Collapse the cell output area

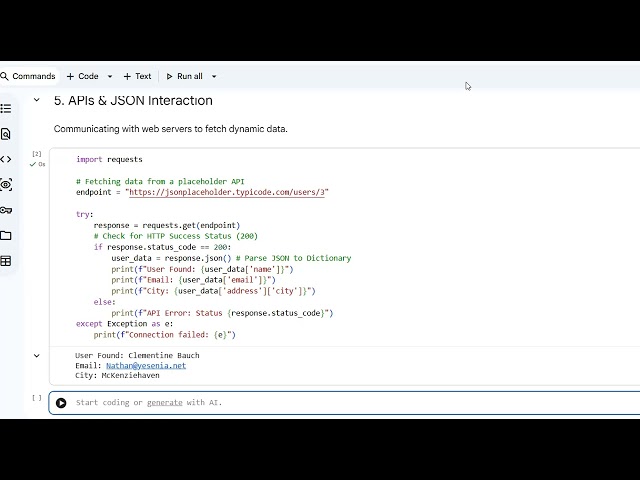[x=37, y=356]
